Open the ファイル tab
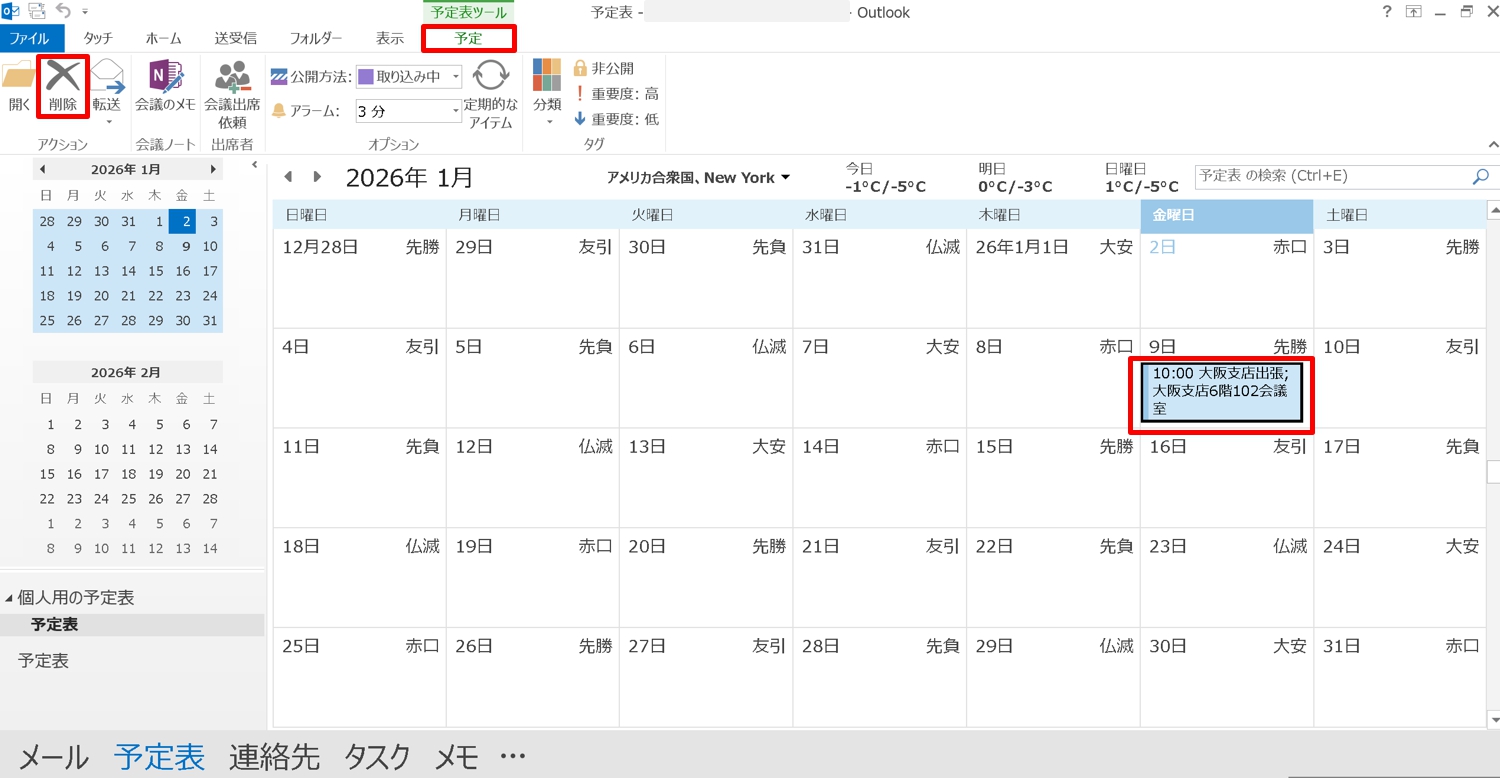This screenshot has width=1500, height=778. pos(29,39)
